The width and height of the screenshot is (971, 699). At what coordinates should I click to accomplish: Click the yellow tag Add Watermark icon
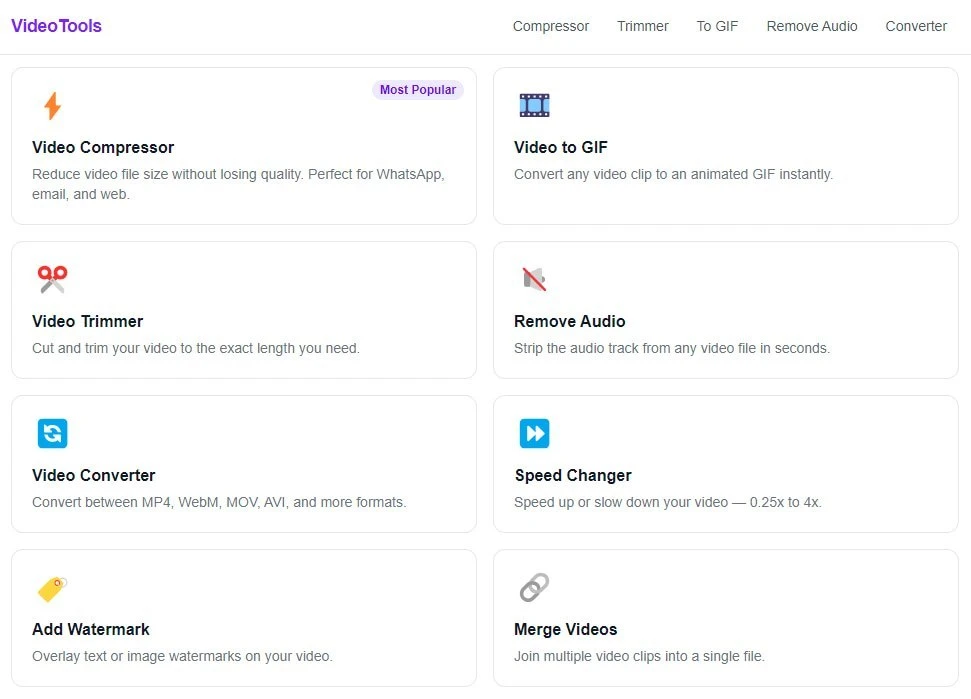(53, 588)
